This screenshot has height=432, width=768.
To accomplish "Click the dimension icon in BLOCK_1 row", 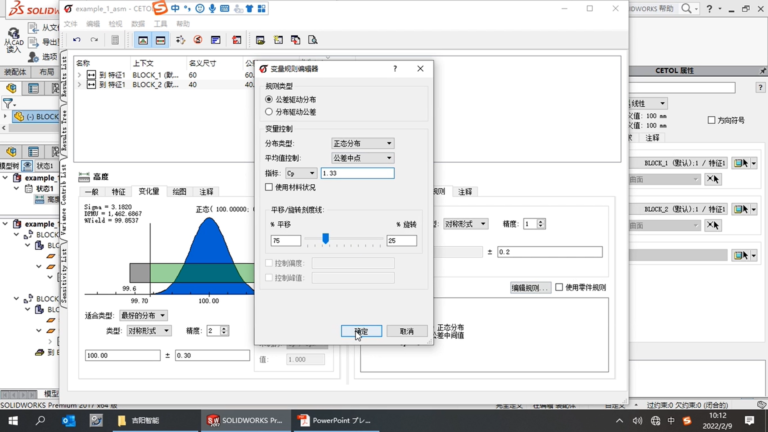I will click(91, 75).
